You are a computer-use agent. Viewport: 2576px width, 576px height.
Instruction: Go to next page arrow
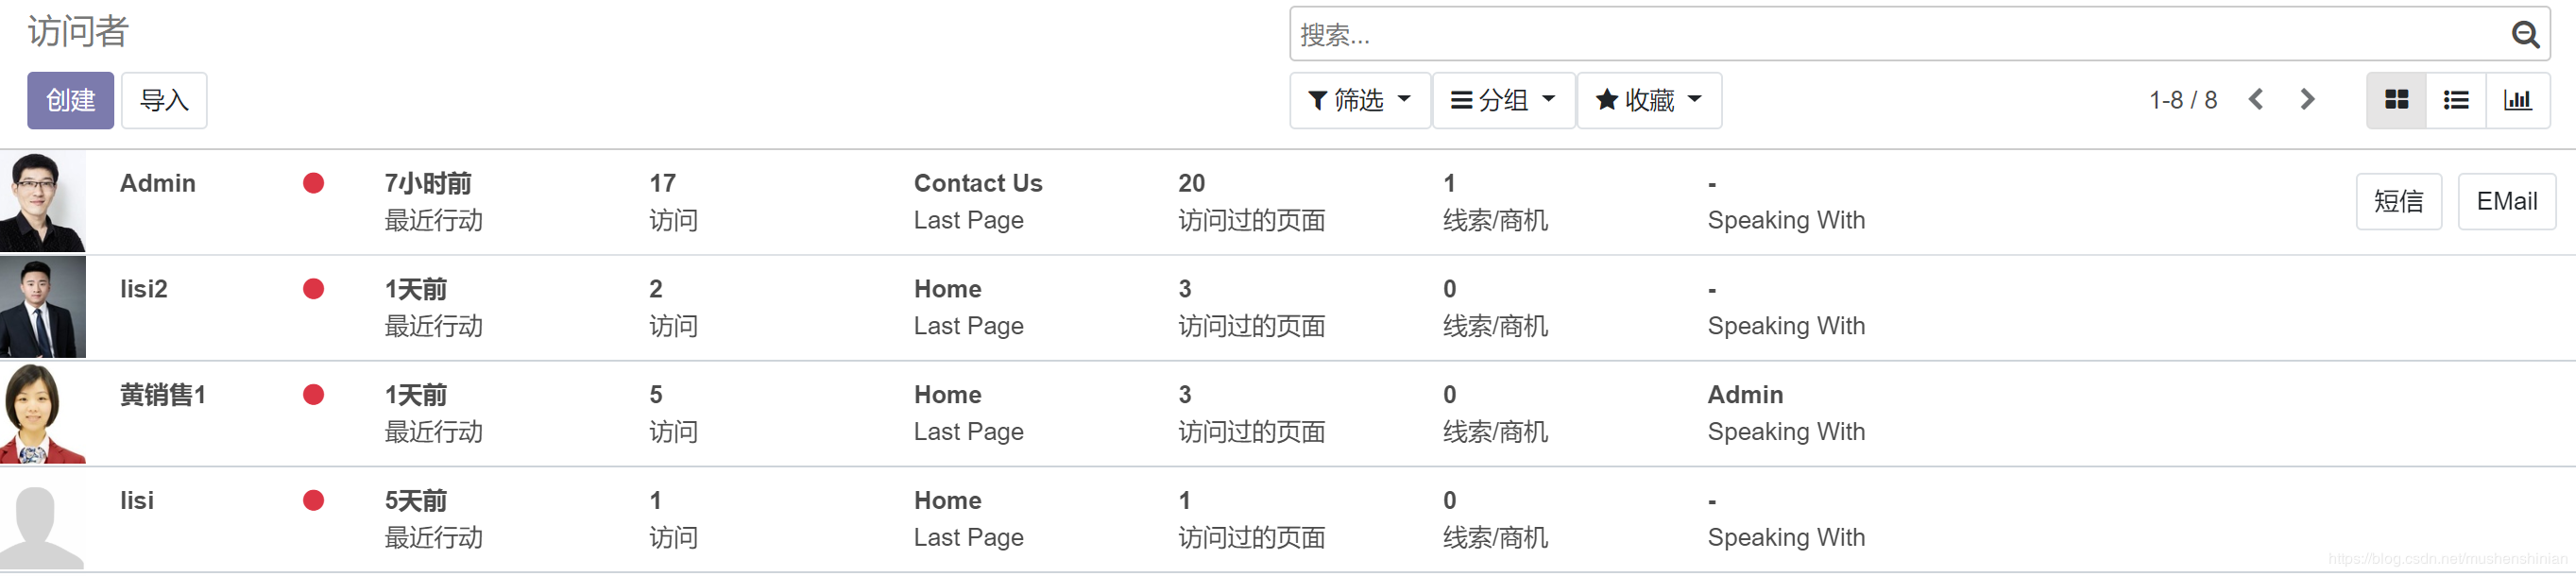pyautogui.click(x=2307, y=100)
